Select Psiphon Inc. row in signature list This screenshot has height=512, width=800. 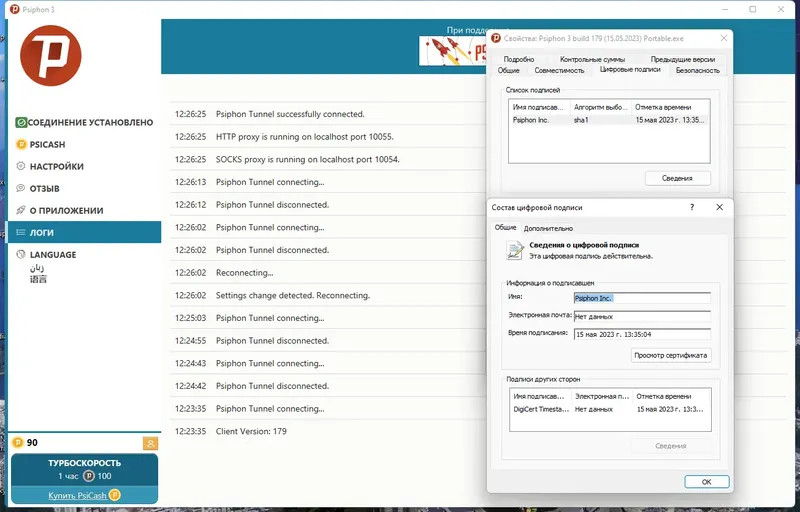[x=609, y=120]
